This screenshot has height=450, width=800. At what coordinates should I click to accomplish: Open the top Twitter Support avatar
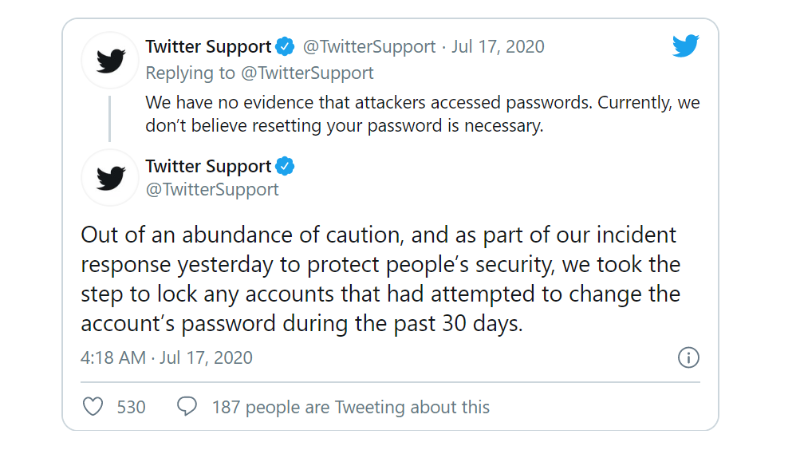(x=110, y=60)
